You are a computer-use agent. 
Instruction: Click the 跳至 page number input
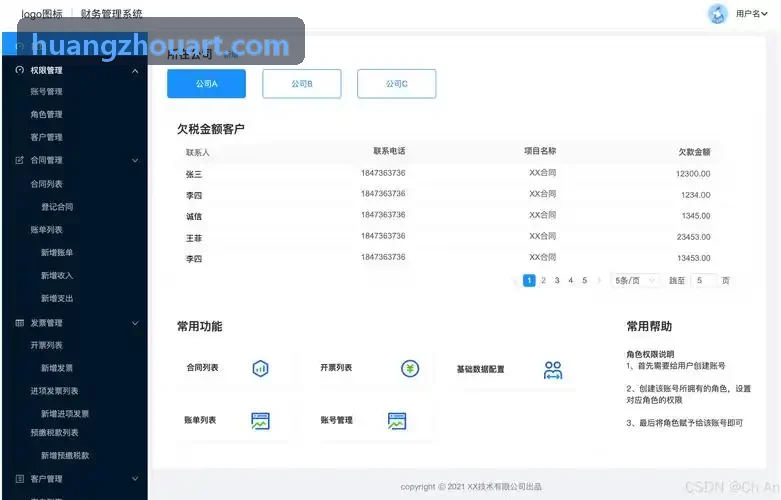(x=703, y=280)
